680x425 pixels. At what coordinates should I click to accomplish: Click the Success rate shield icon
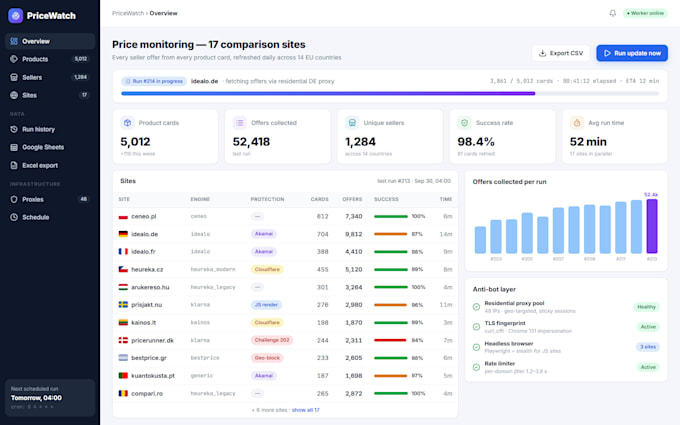(464, 123)
